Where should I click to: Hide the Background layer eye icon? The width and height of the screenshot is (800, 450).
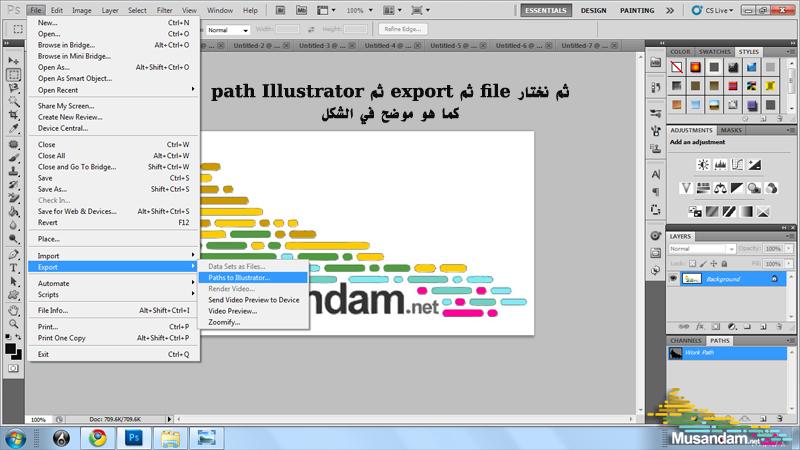click(673, 279)
